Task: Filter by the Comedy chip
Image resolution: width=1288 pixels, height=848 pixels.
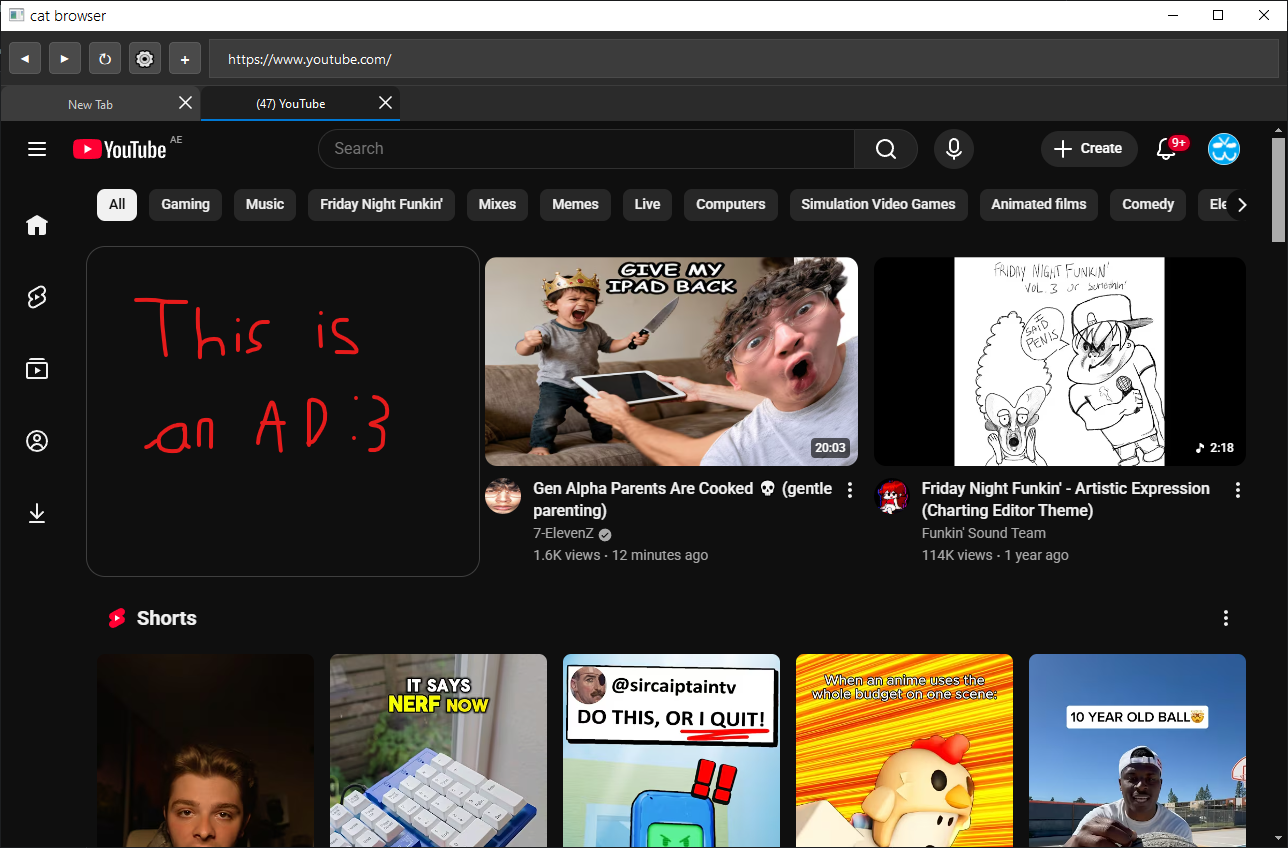Action: tap(1148, 204)
